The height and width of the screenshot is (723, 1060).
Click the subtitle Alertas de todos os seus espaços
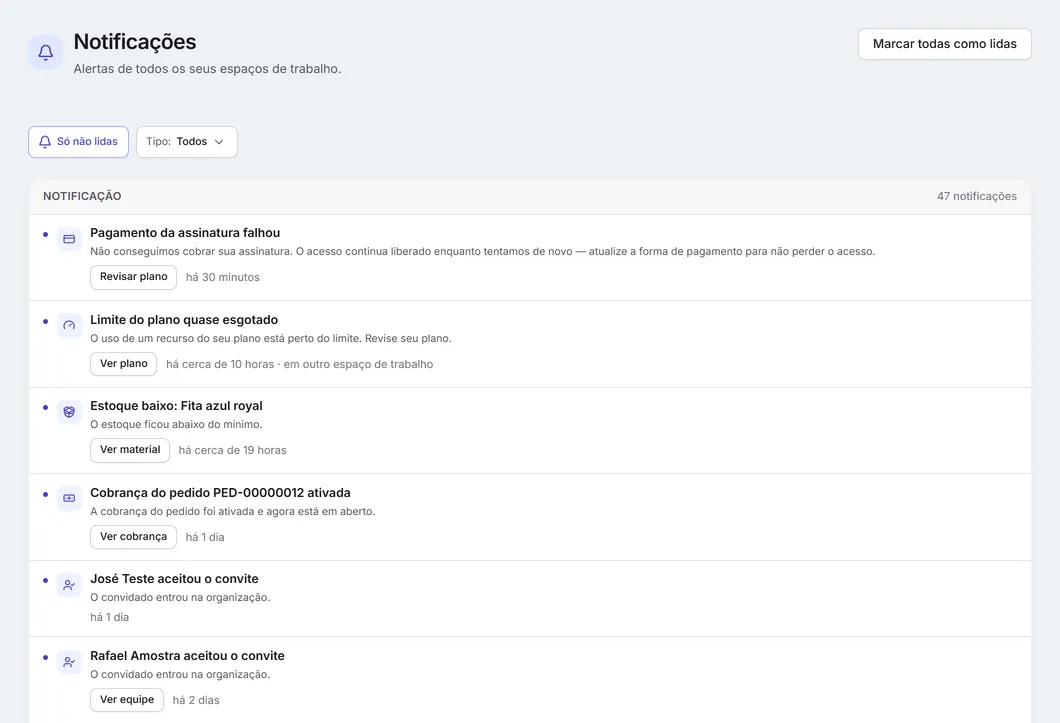[x=207, y=69]
